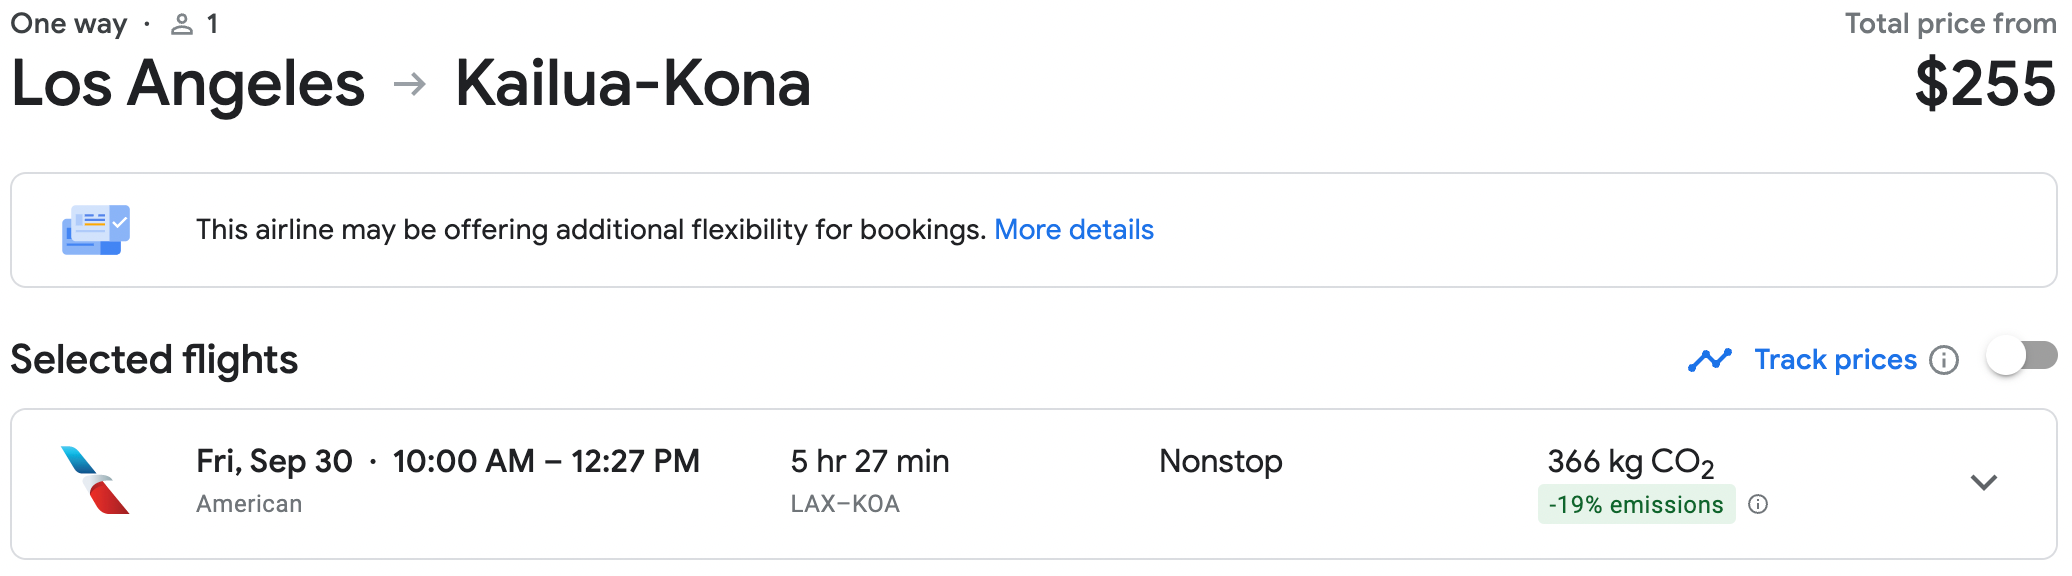This screenshot has width=2072, height=576.
Task: Select the Los Angeles heading
Action: [186, 83]
